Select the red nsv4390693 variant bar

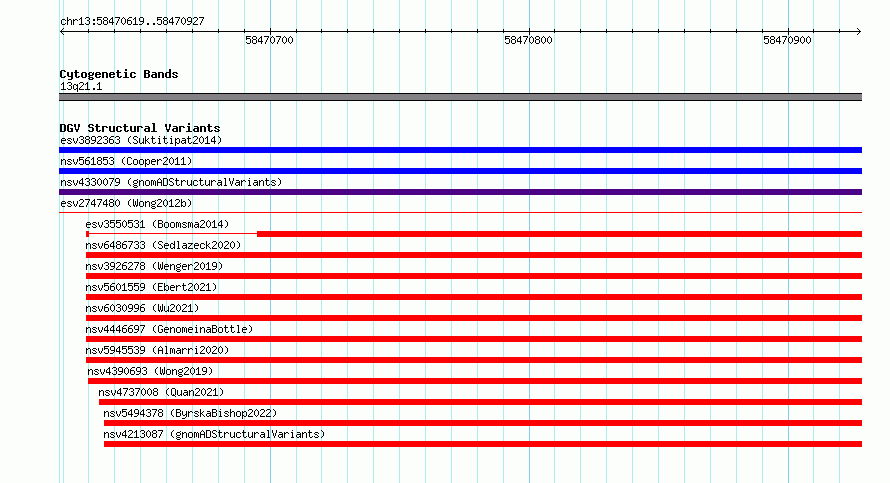(475, 381)
